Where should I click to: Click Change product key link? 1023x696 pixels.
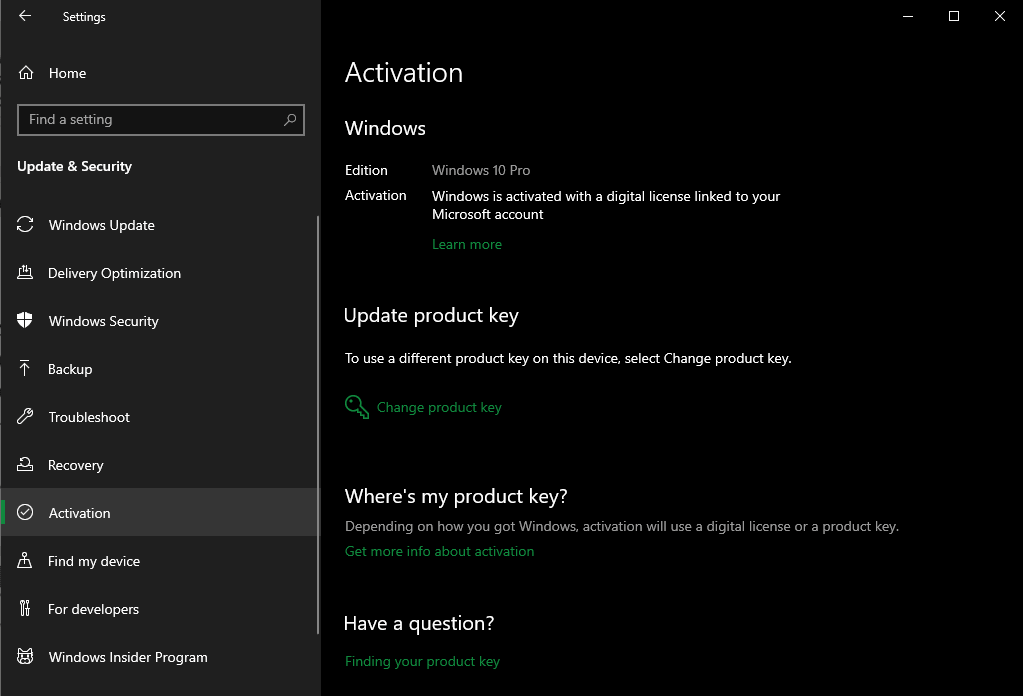point(439,407)
